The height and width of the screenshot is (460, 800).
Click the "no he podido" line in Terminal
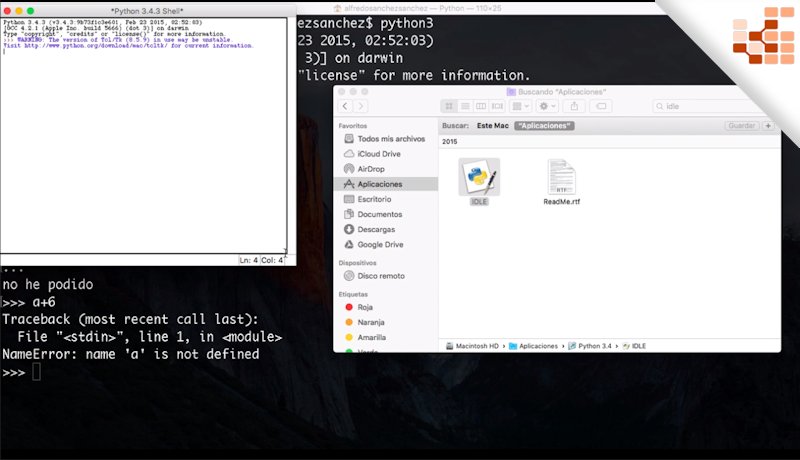(48, 285)
